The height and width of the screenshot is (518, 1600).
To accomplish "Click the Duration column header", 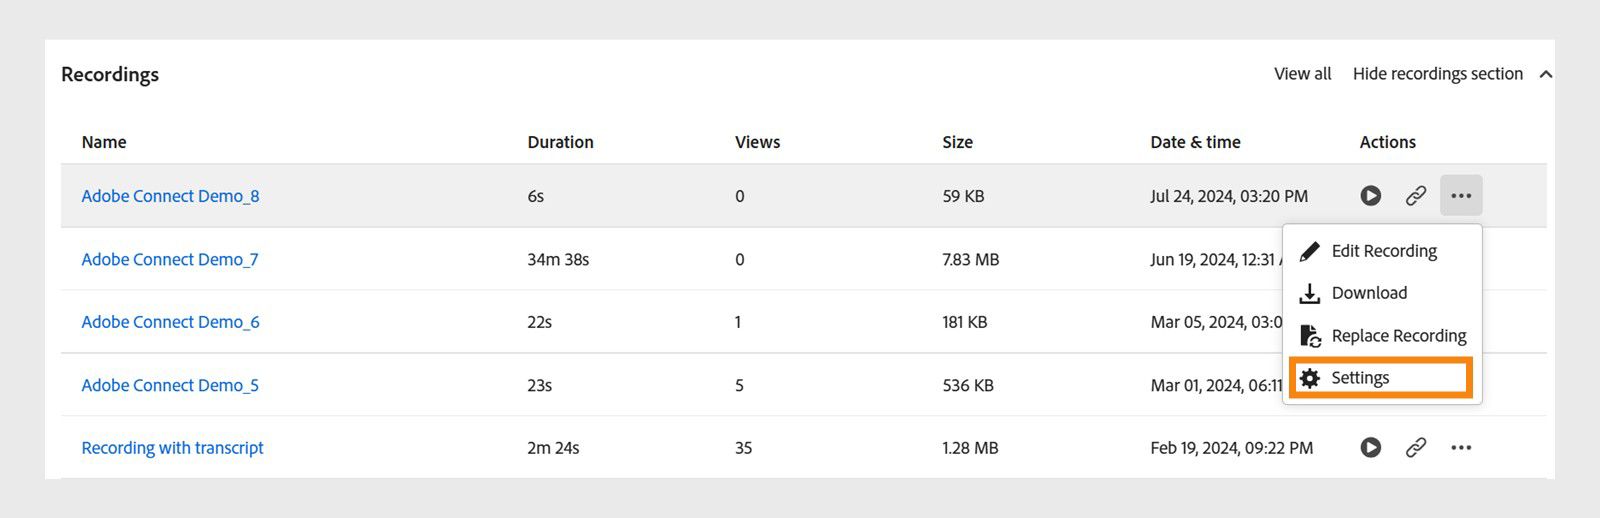I will pos(560,142).
